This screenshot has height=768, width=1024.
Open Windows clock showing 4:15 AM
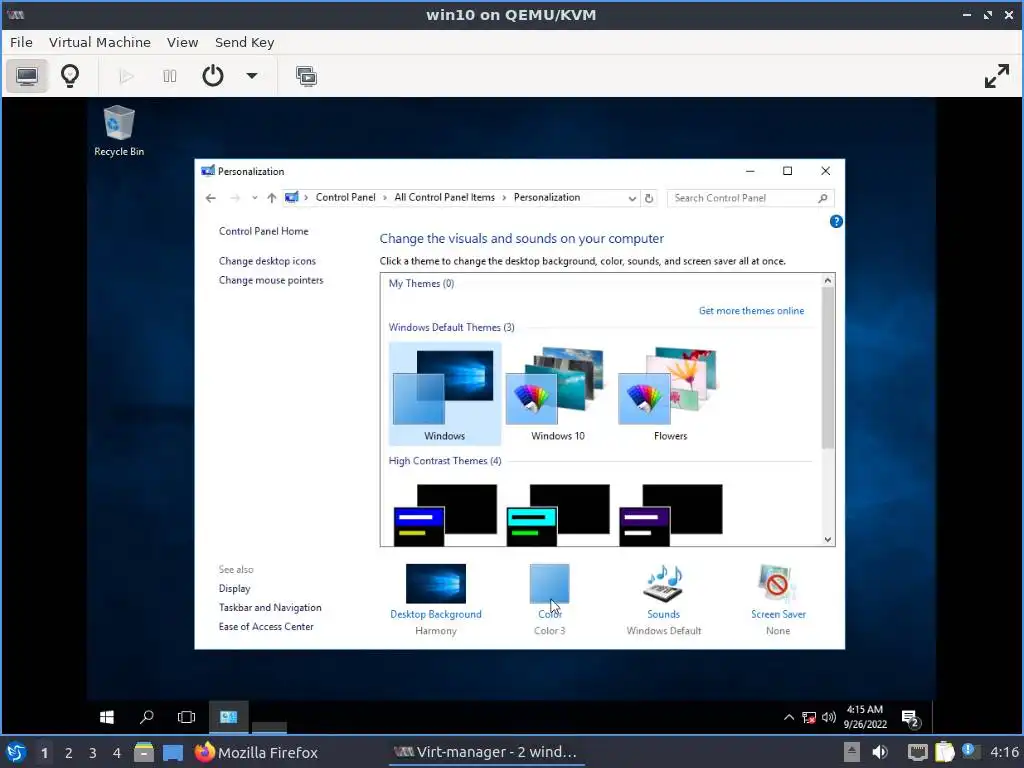865,716
